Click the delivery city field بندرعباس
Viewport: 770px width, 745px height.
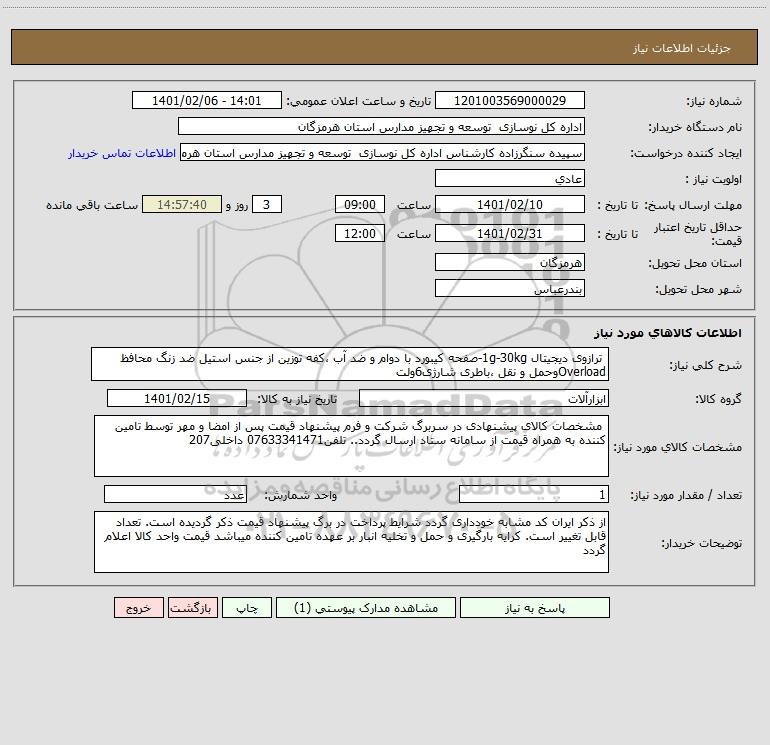click(510, 289)
